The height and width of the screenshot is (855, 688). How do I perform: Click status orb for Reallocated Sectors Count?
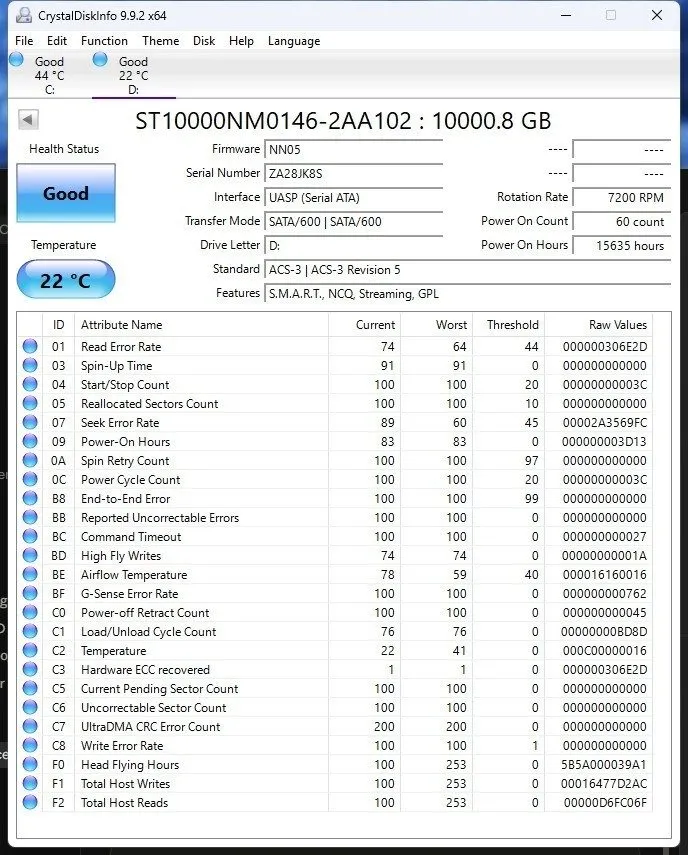30,404
